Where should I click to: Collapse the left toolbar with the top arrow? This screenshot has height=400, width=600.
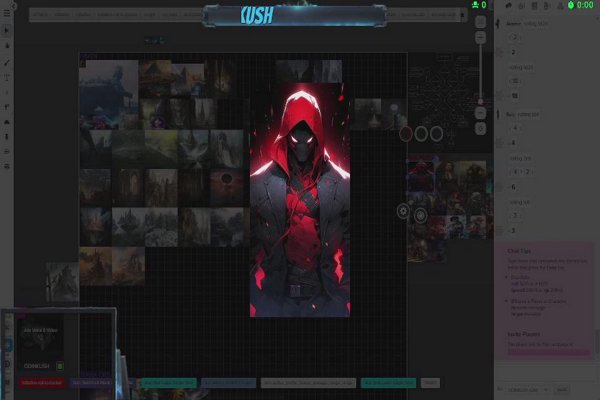click(14, 6)
